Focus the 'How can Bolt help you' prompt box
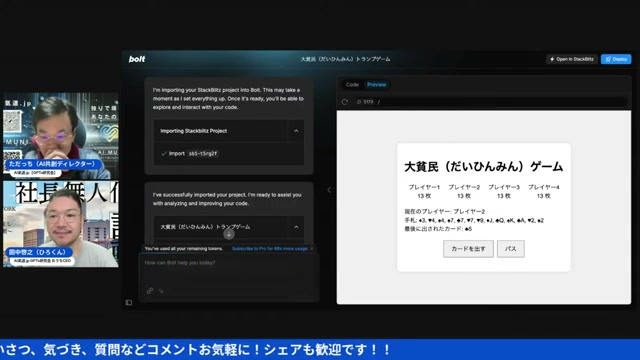640x360 pixels. 229,271
